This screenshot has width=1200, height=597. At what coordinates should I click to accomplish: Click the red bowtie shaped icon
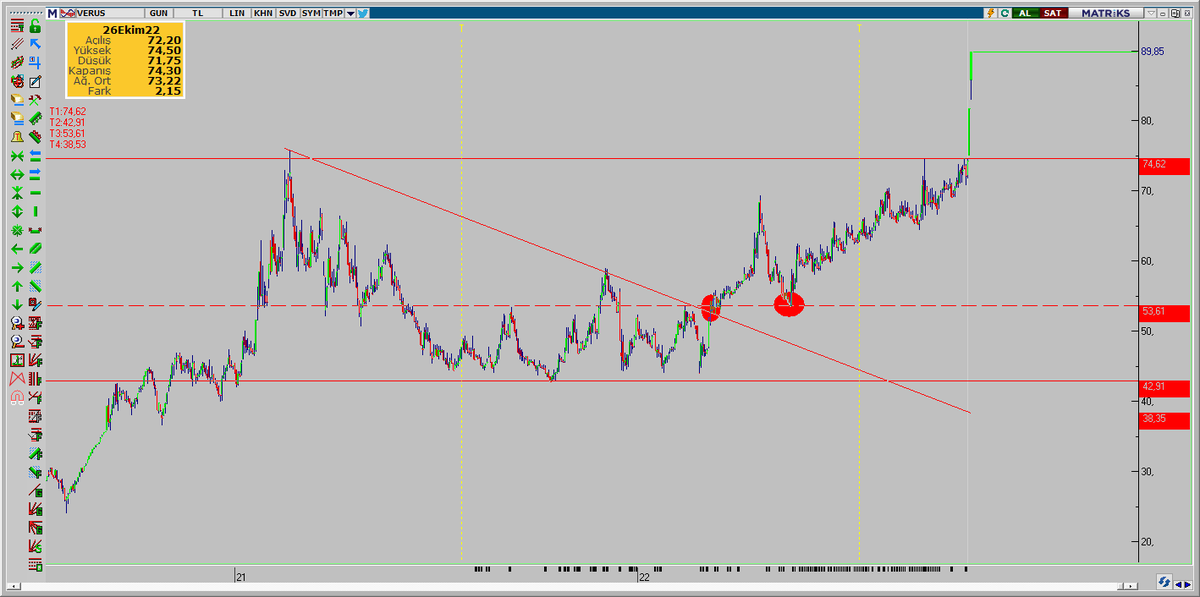tap(17, 379)
